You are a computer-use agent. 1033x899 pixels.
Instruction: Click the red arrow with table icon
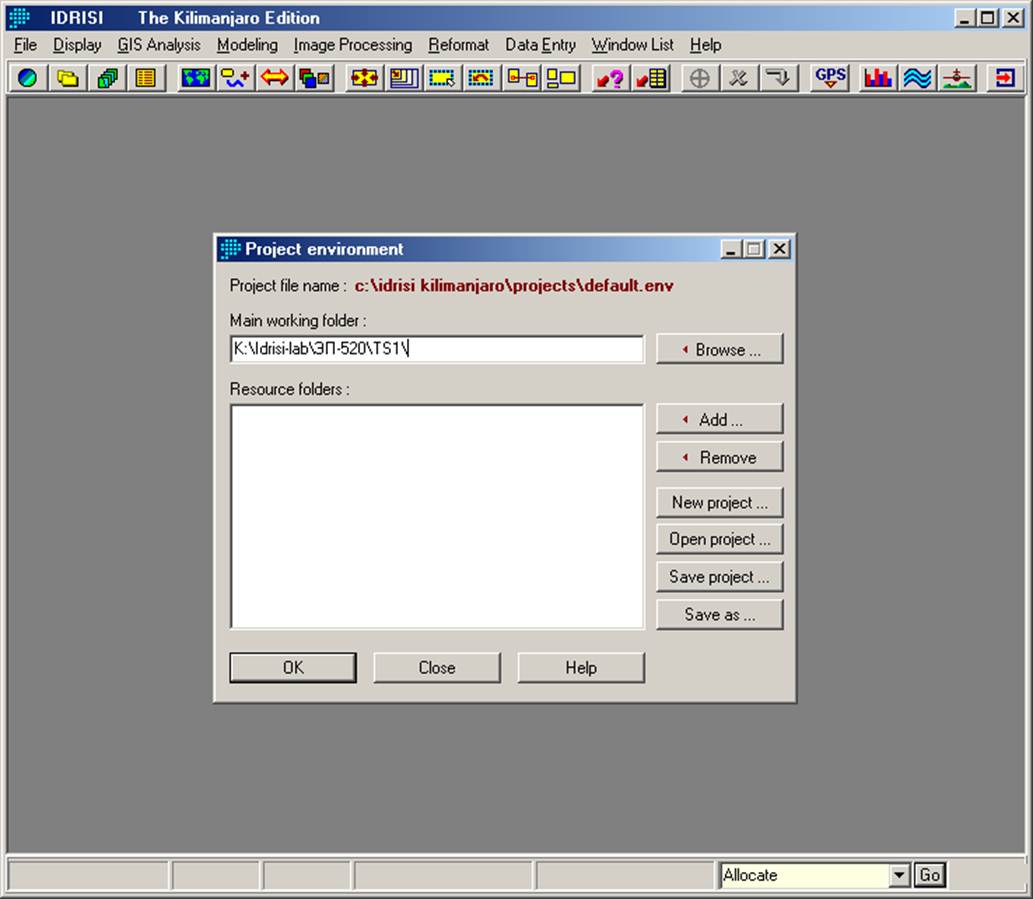(651, 78)
